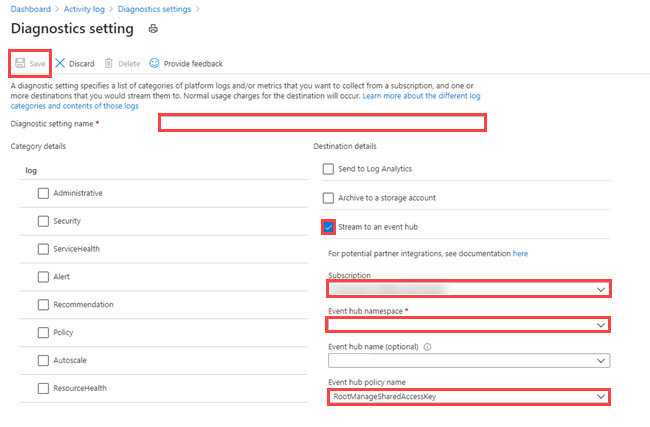Click the print icon beside the title
The width and height of the screenshot is (650, 427).
click(x=152, y=29)
